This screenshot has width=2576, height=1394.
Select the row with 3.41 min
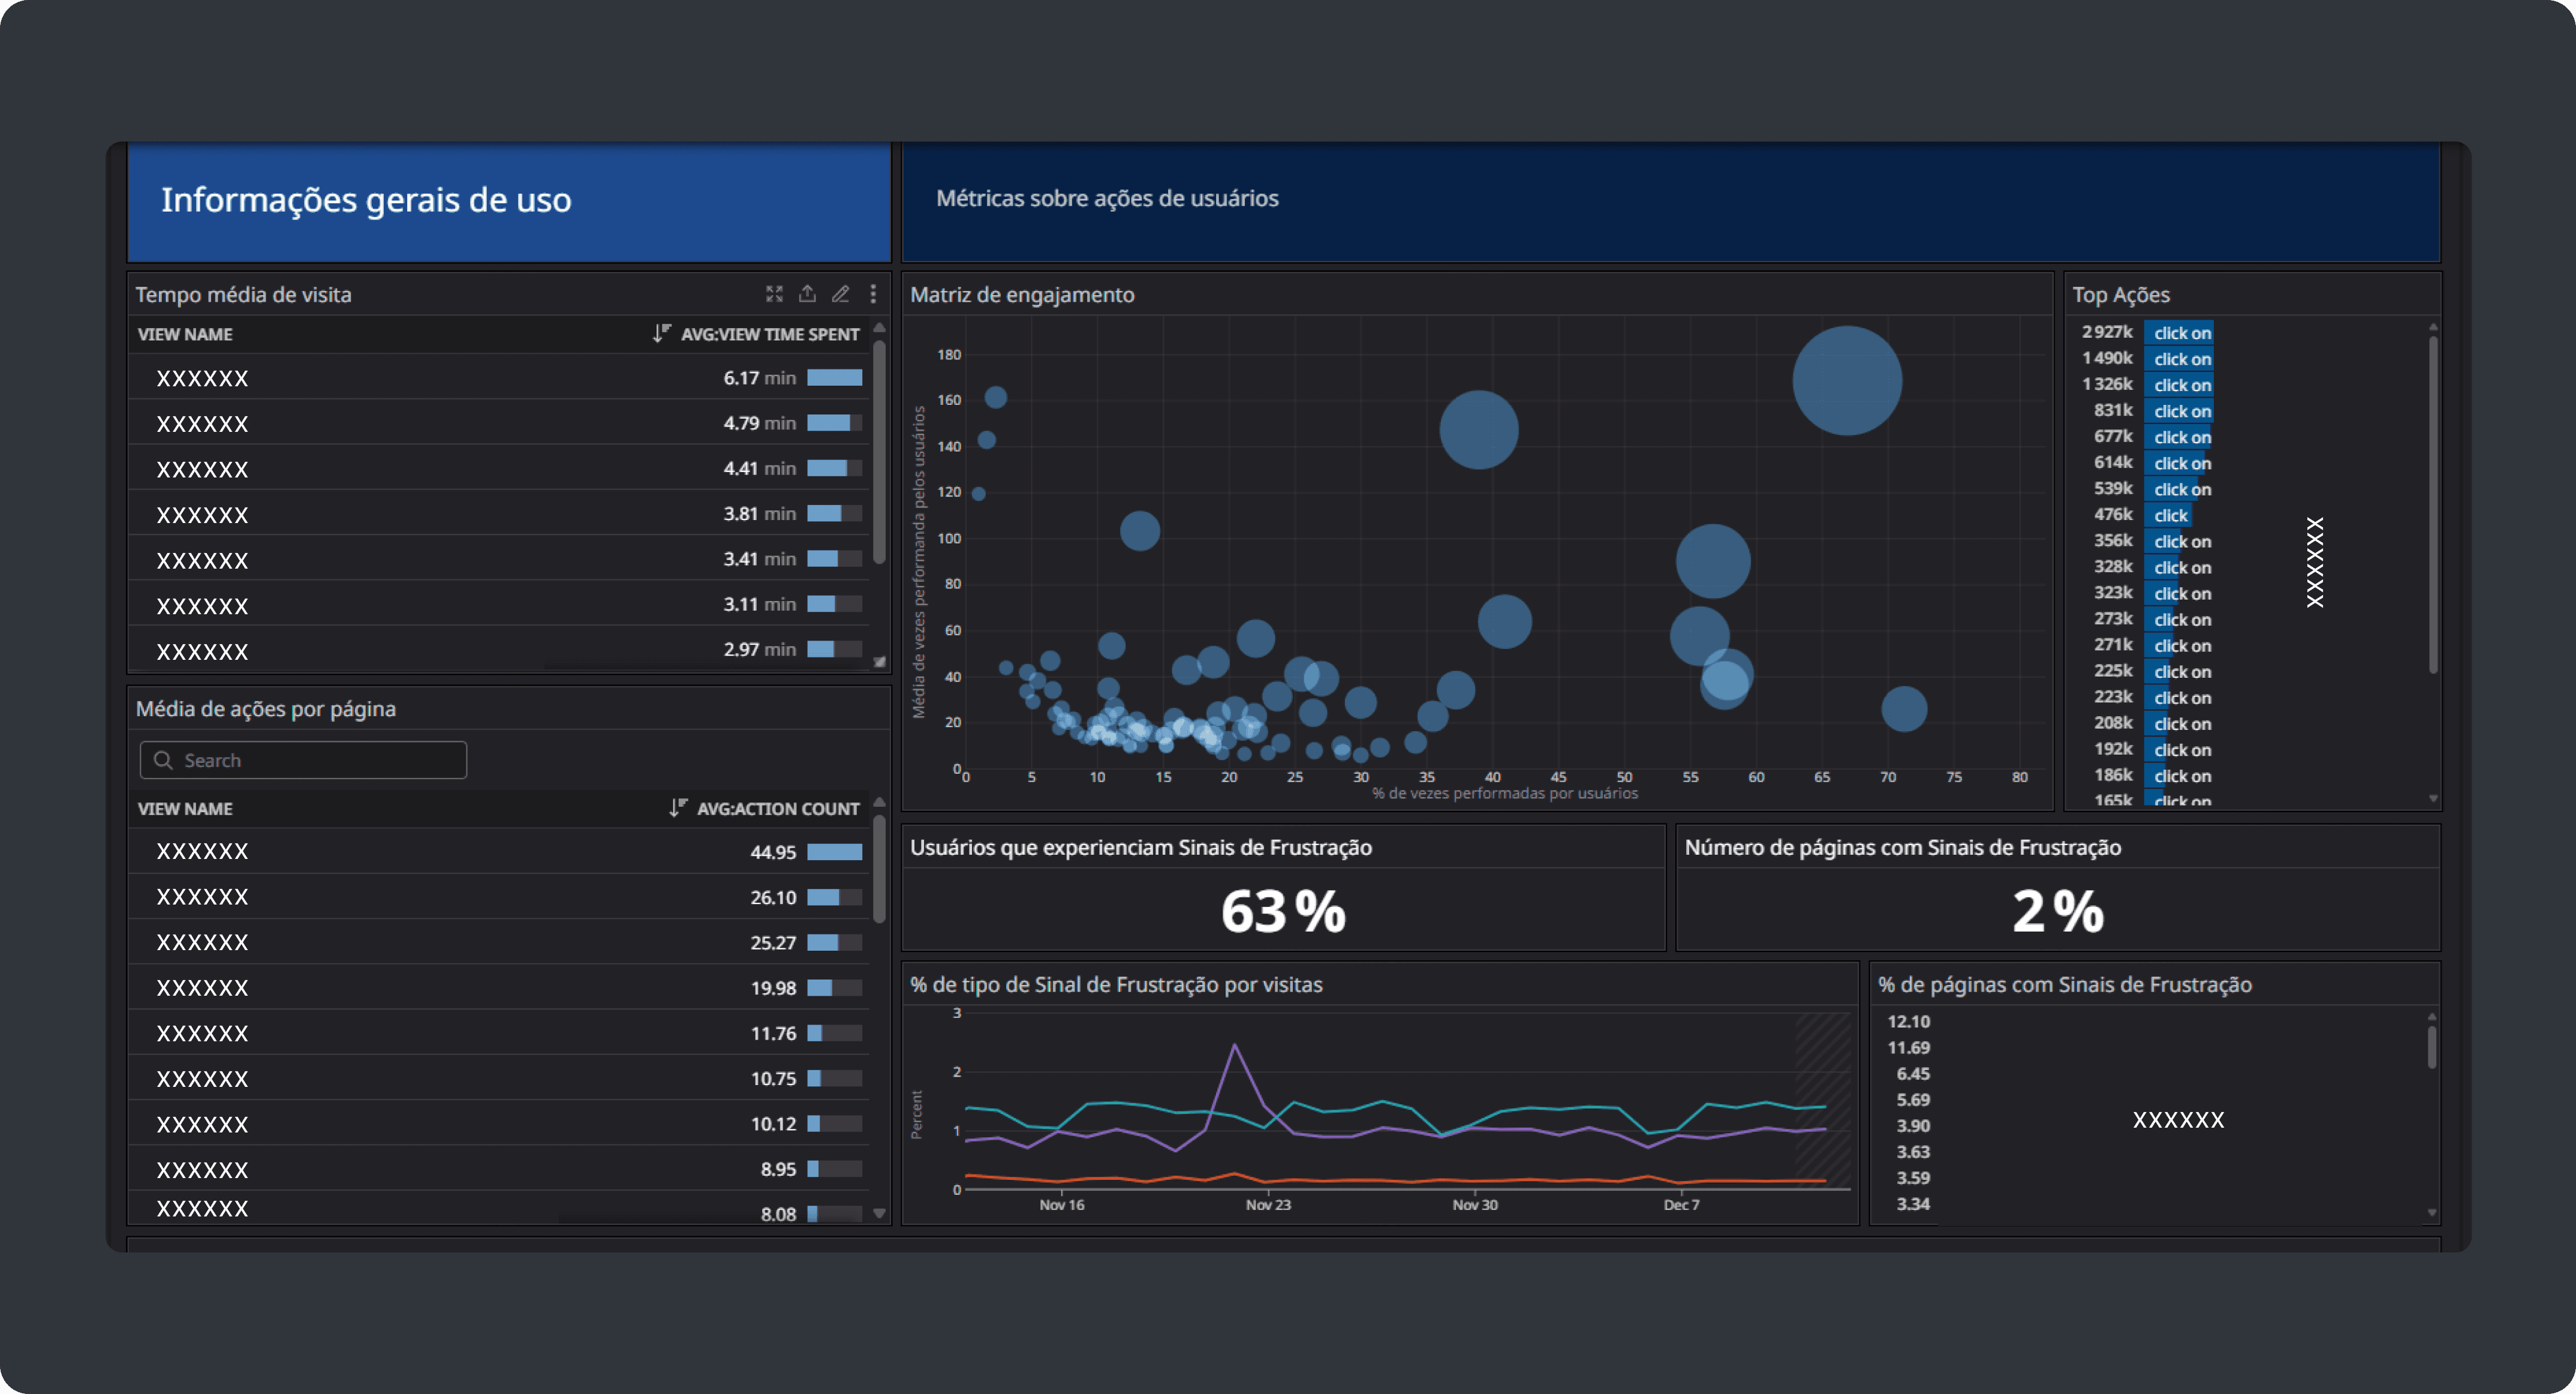[499, 558]
